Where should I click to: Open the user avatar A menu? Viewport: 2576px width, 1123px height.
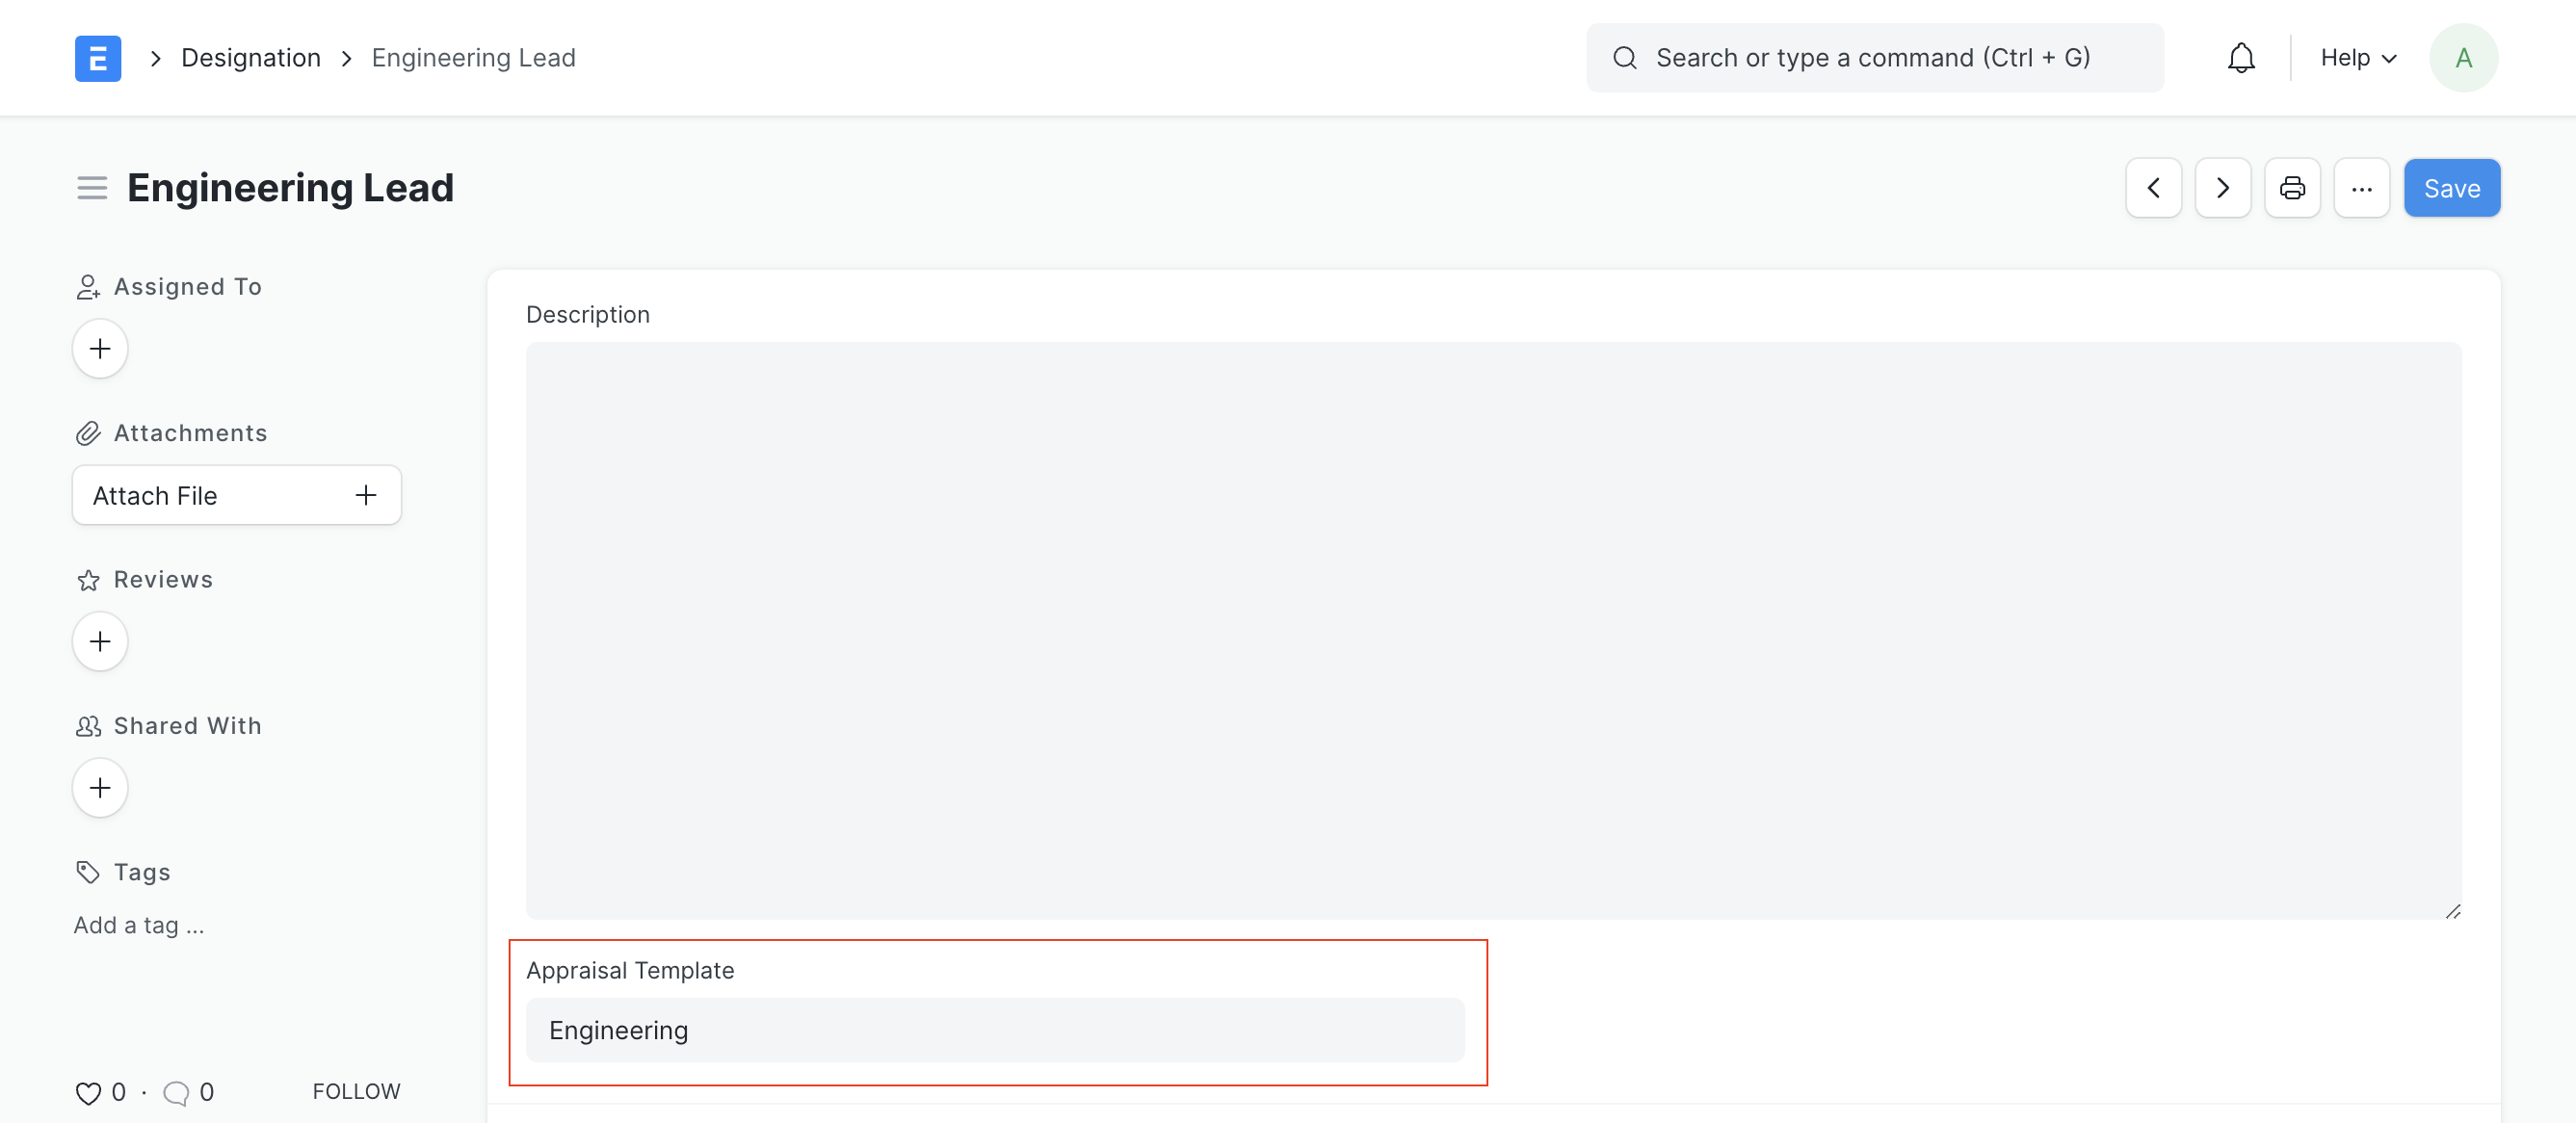(2463, 58)
